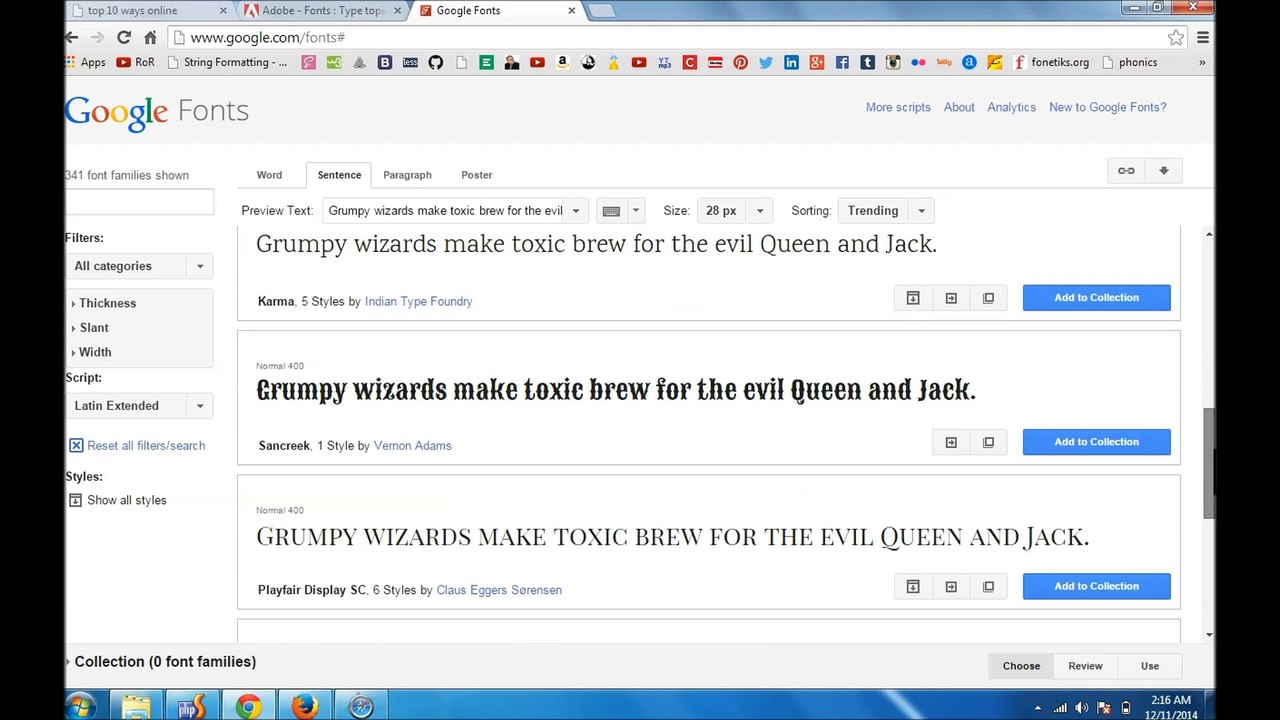Image resolution: width=1280 pixels, height=720 pixels.
Task: Open All categories dropdown
Action: (139, 266)
